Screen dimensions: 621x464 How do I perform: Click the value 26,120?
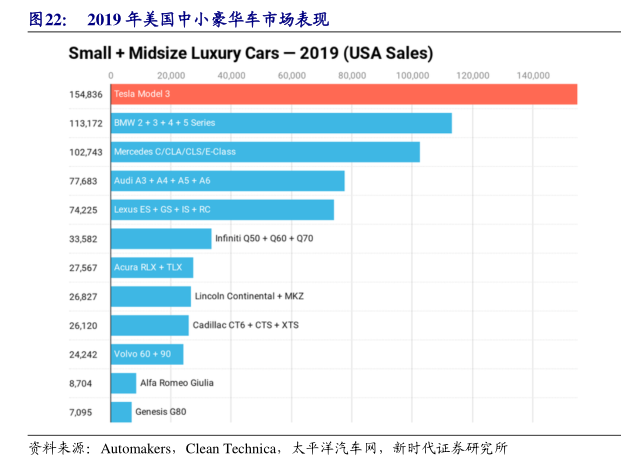point(83,326)
